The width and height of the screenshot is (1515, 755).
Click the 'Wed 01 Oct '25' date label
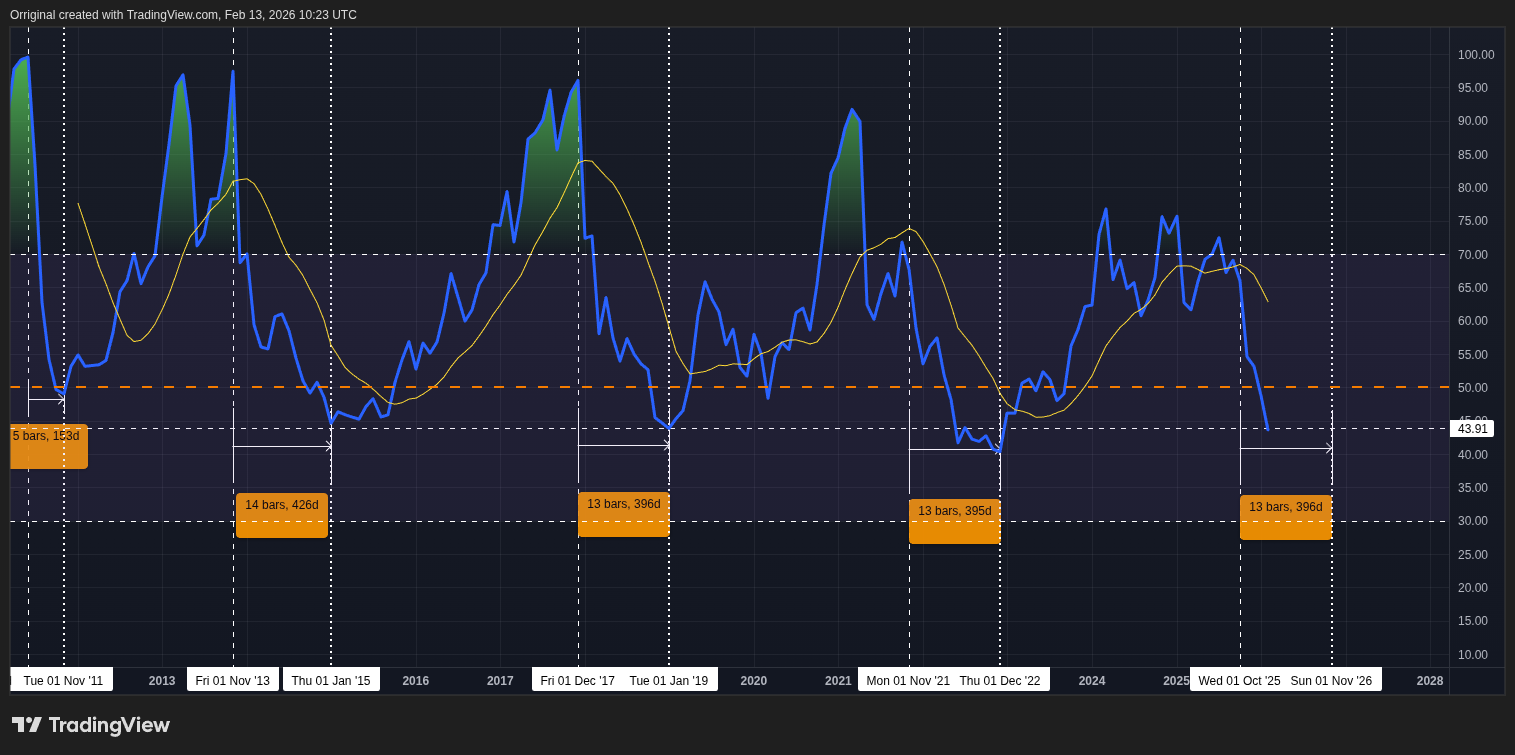(x=1239, y=680)
